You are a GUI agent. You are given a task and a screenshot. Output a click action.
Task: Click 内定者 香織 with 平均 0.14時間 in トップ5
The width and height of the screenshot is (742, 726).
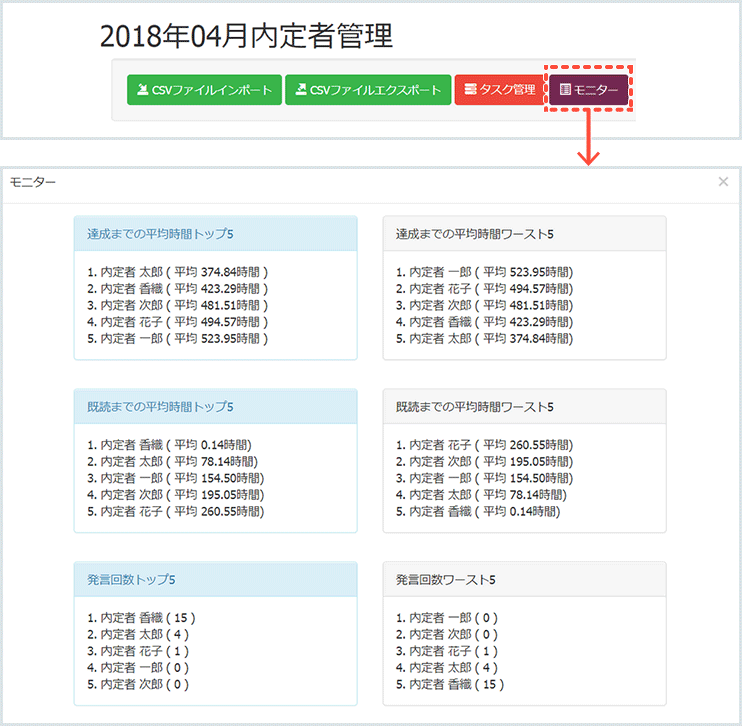(x=169, y=444)
